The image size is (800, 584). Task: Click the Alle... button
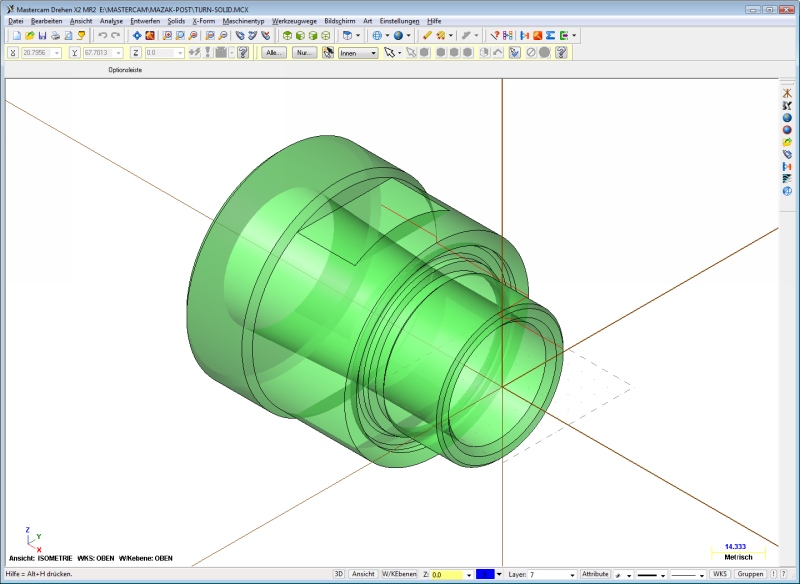274,53
